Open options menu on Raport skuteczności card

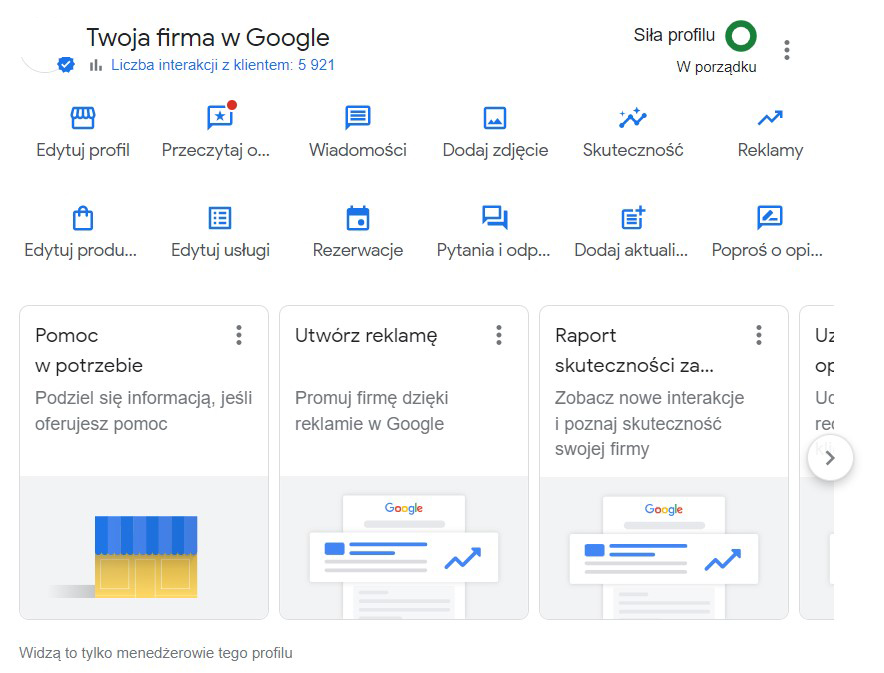[x=759, y=335]
